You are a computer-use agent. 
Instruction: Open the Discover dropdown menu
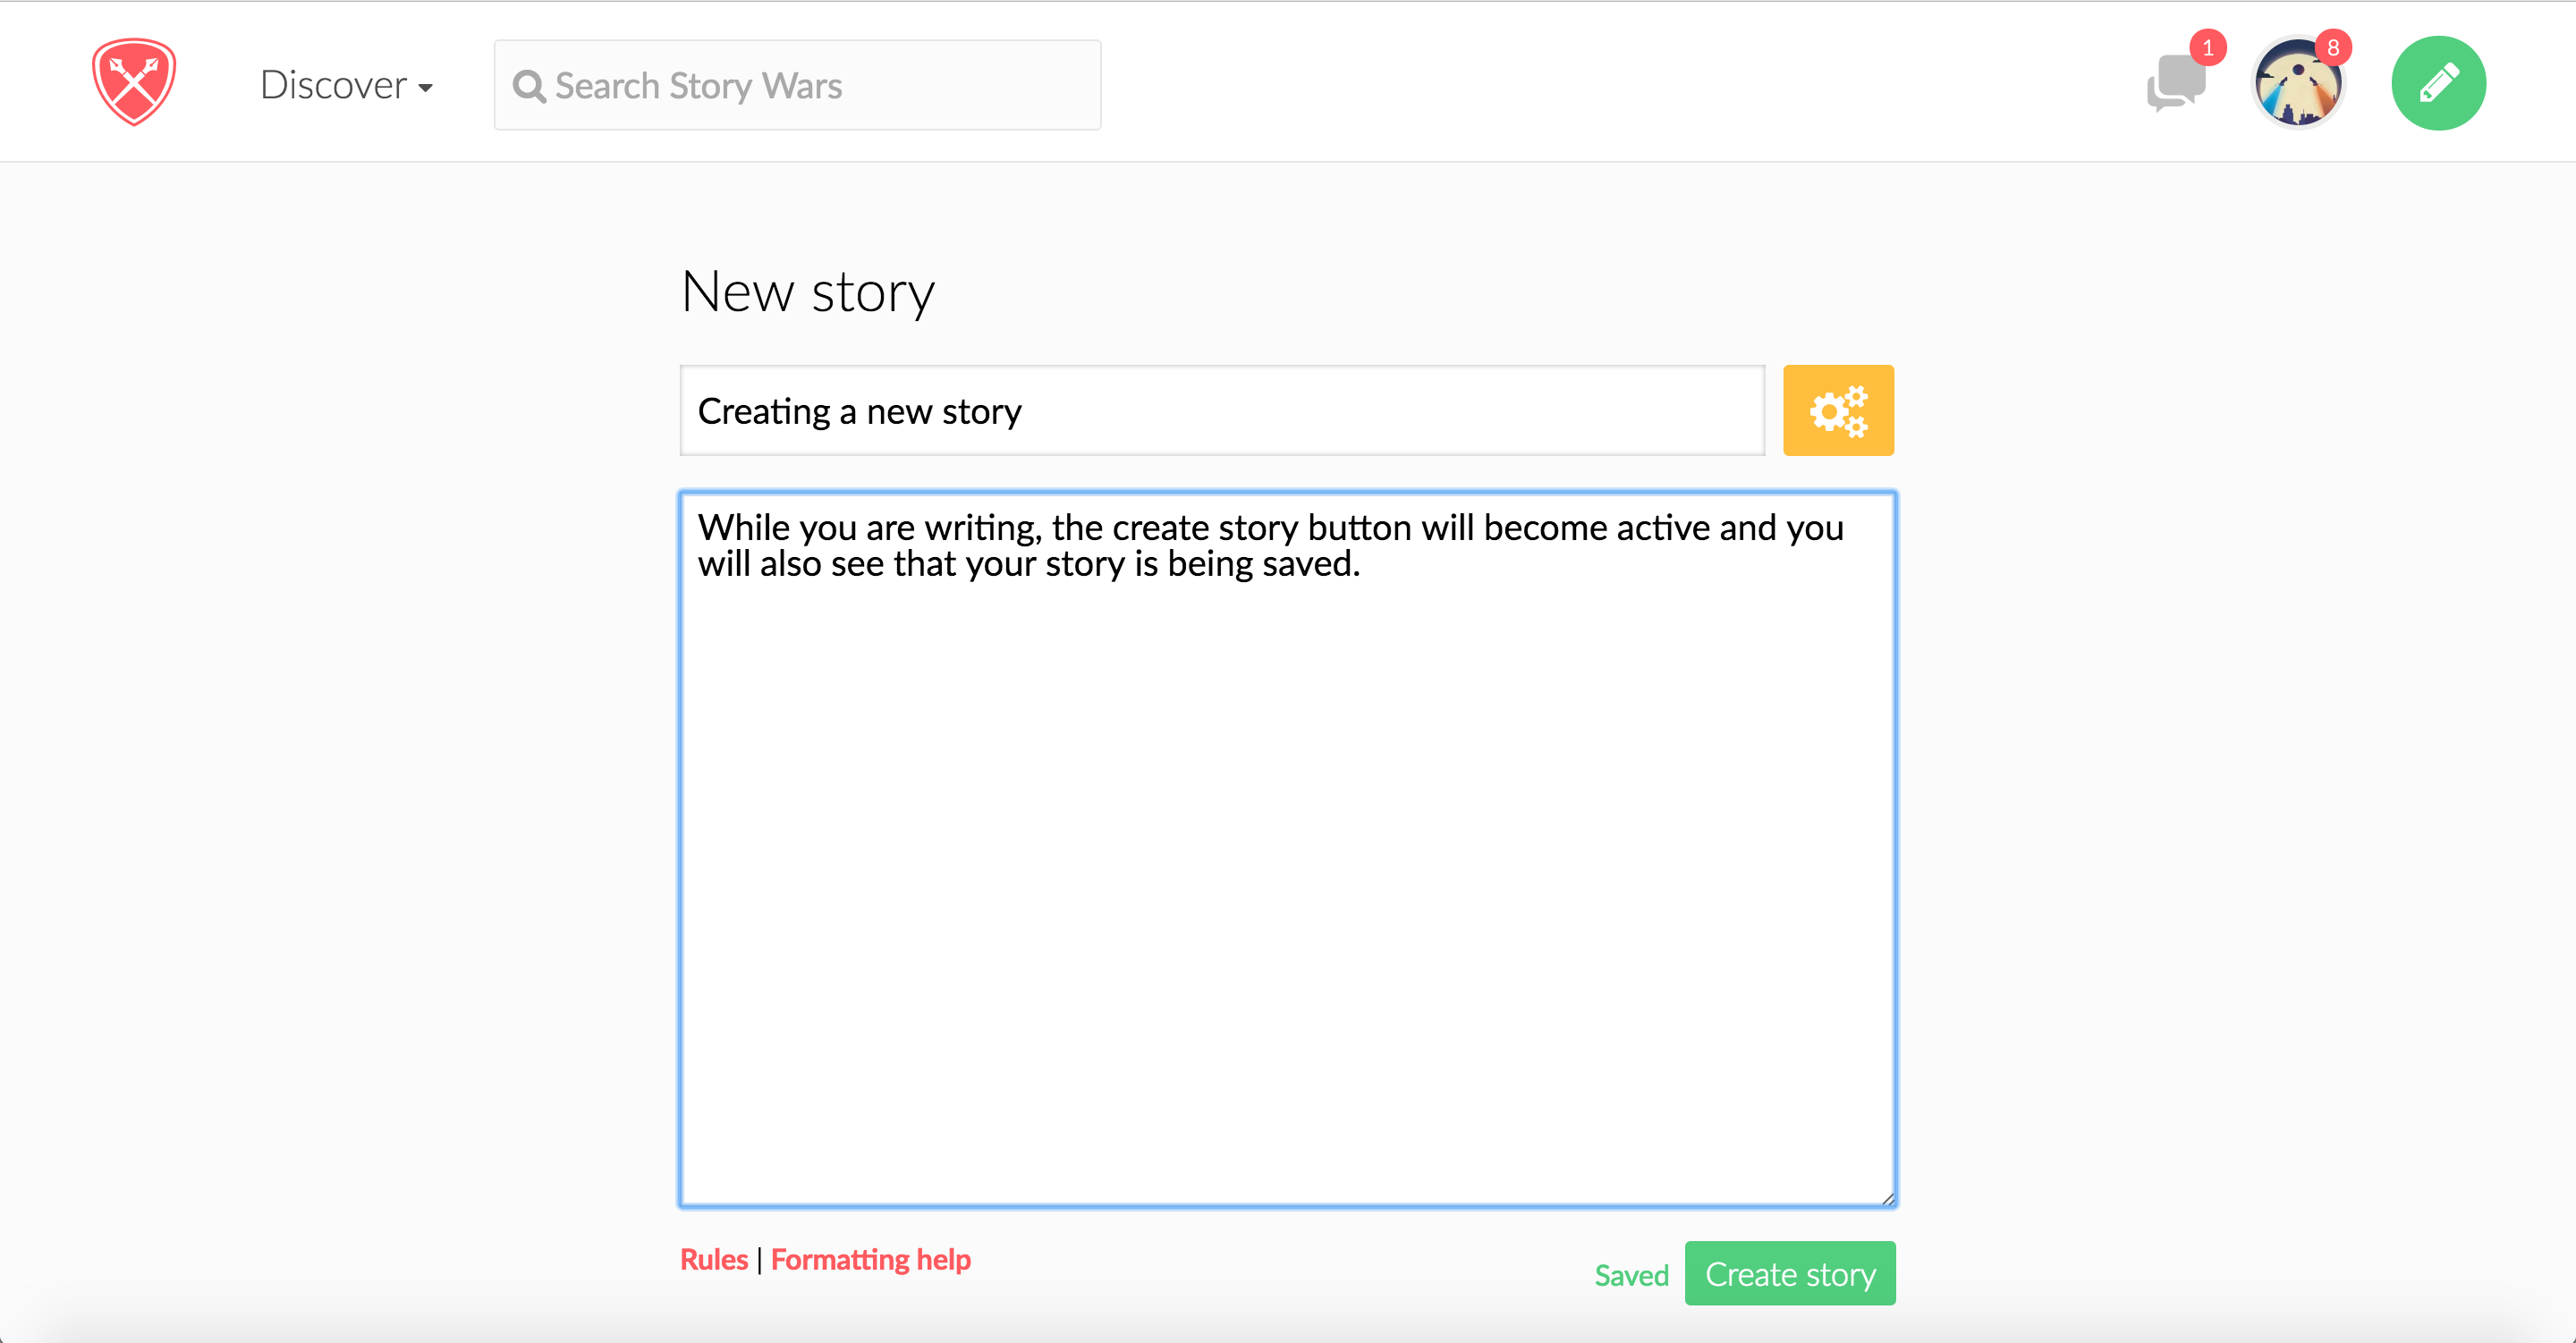(346, 85)
